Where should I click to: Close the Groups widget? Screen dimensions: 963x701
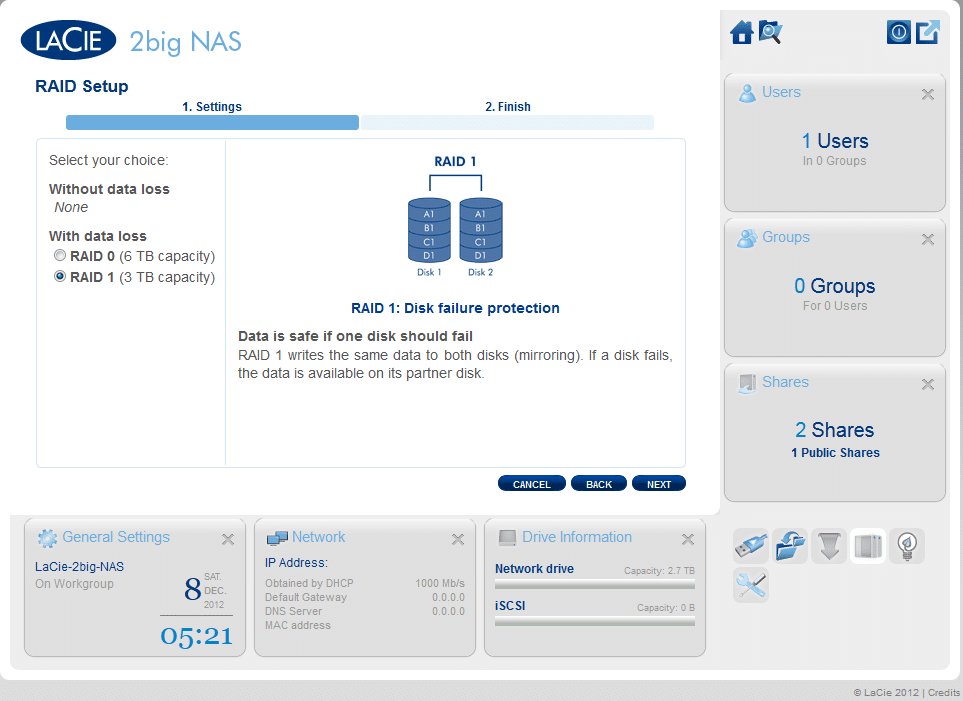click(928, 239)
